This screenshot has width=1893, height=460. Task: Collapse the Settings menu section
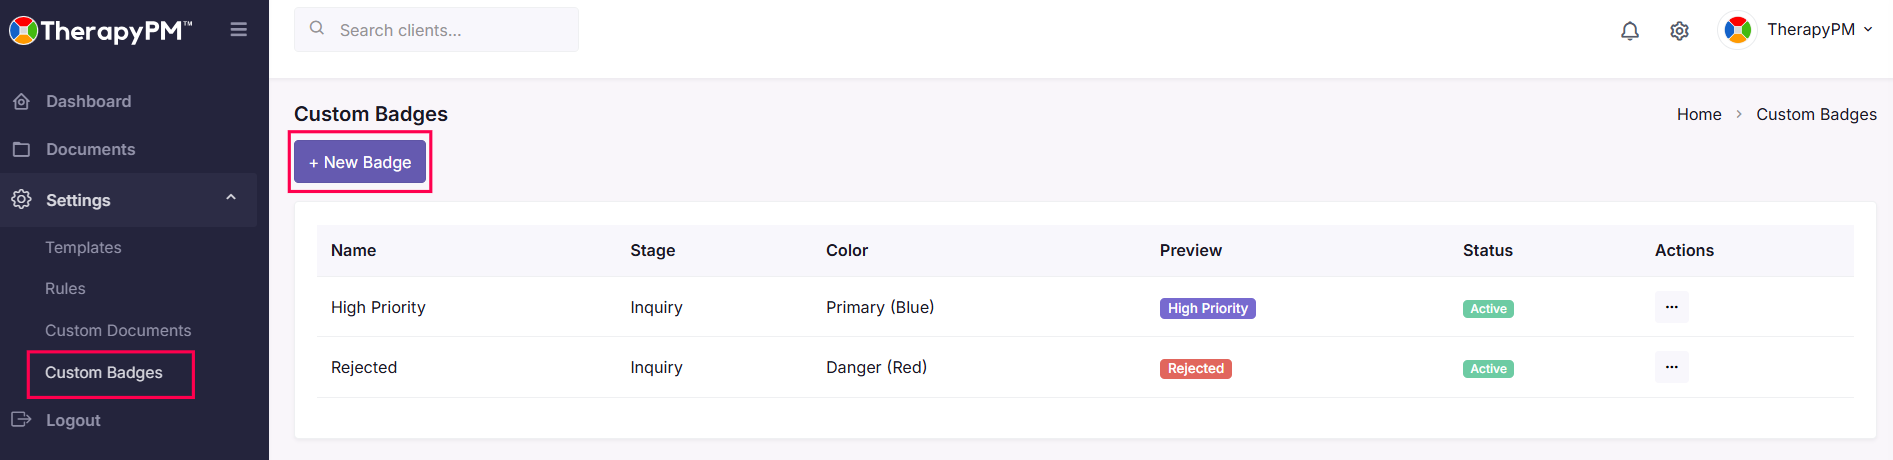pyautogui.click(x=231, y=198)
